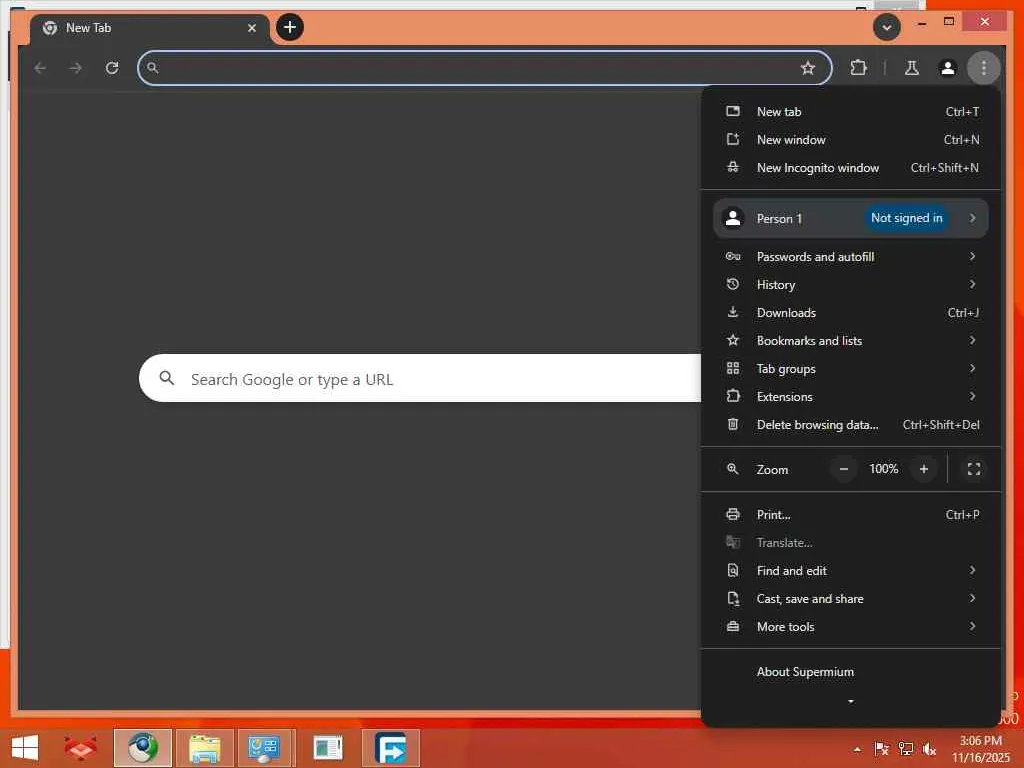Close the New Tab tab

[x=252, y=28]
